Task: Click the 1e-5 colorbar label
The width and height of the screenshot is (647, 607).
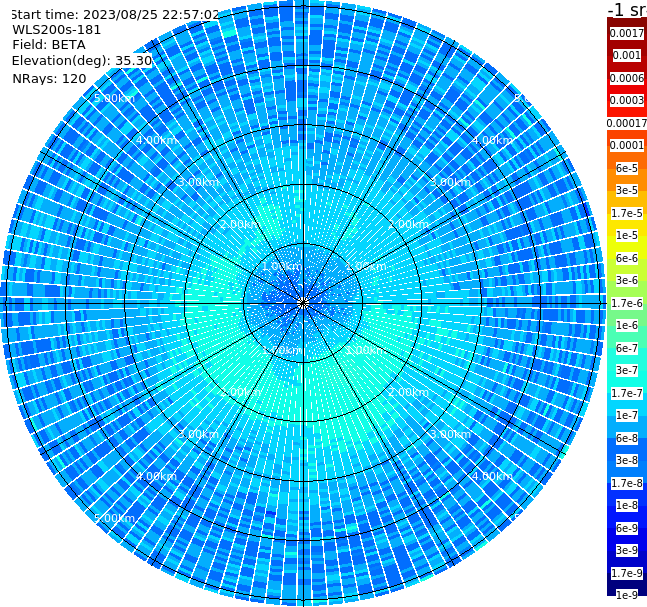Action: coord(627,235)
